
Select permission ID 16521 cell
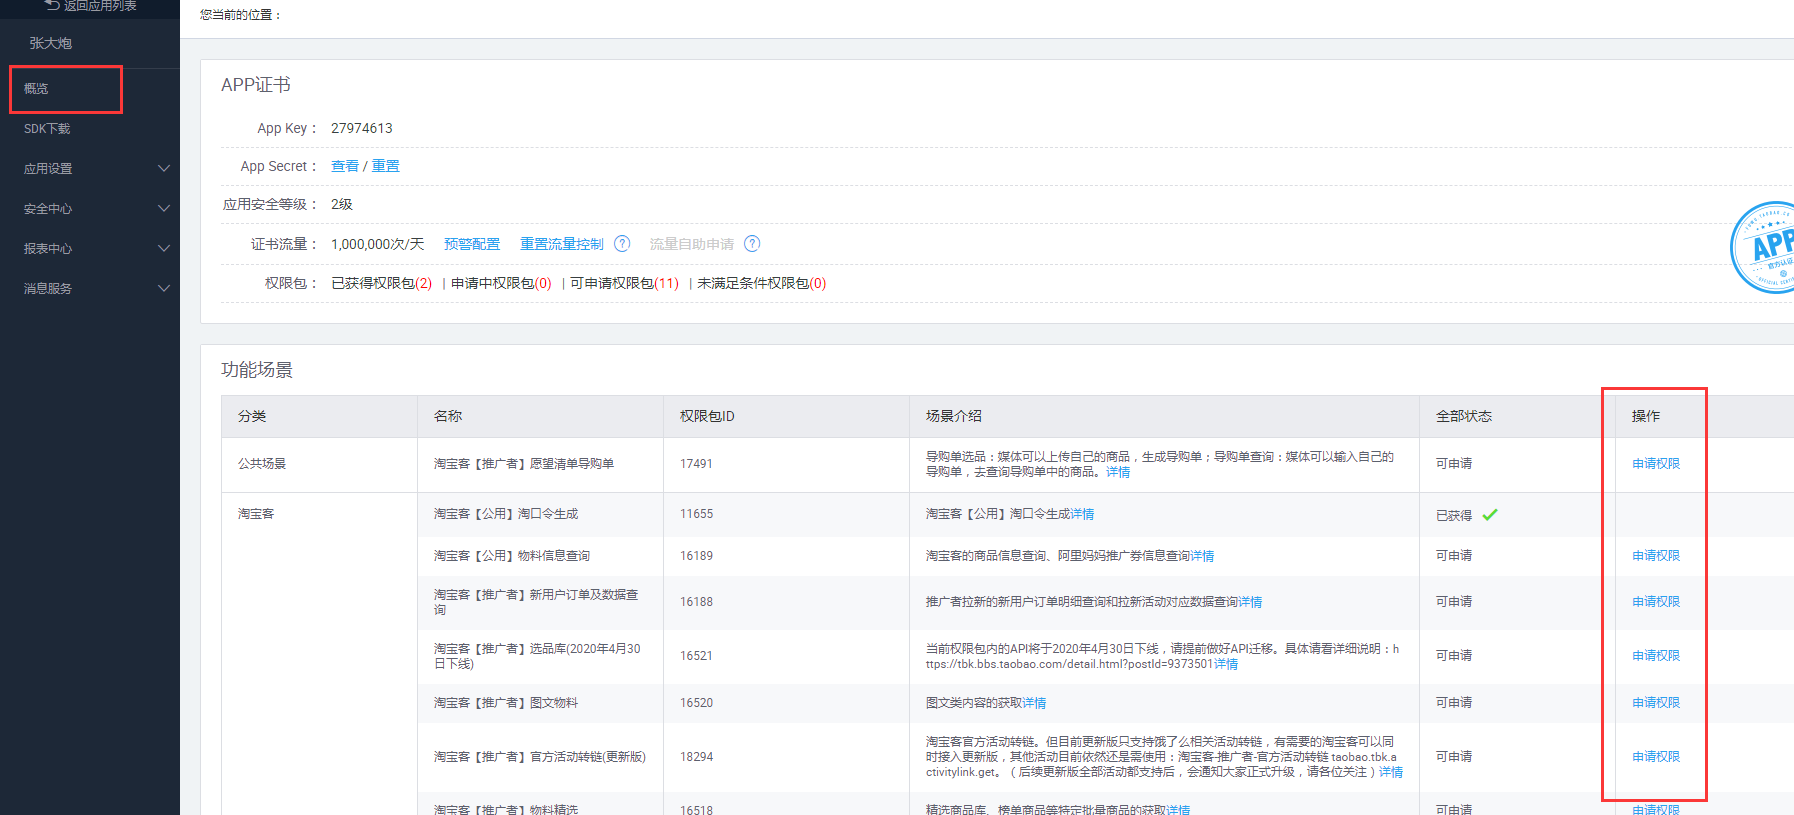tap(696, 656)
